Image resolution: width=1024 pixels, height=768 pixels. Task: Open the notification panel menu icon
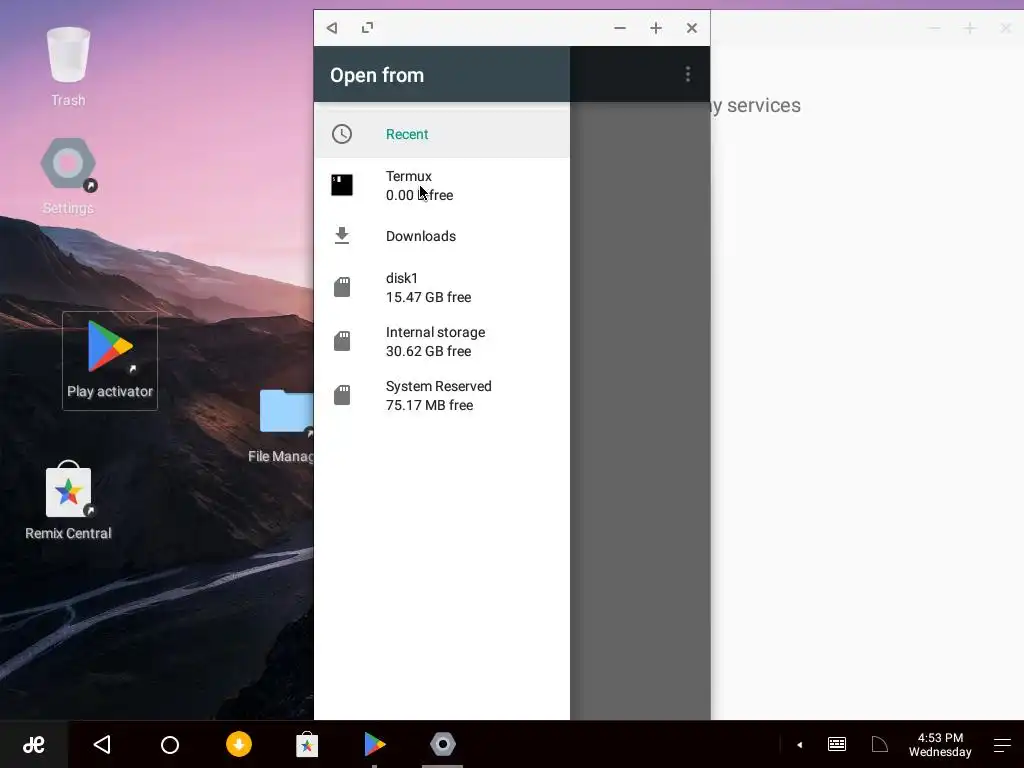click(x=1002, y=744)
